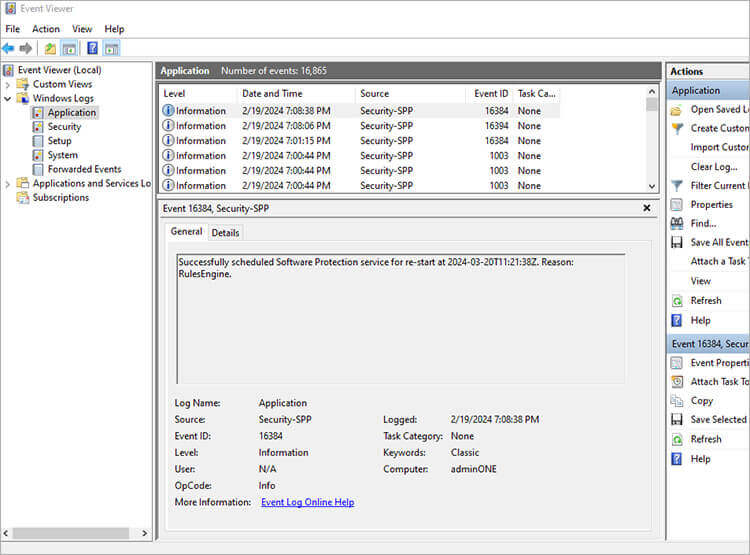
Task: Expand the Custom Views tree node
Action: (8, 85)
